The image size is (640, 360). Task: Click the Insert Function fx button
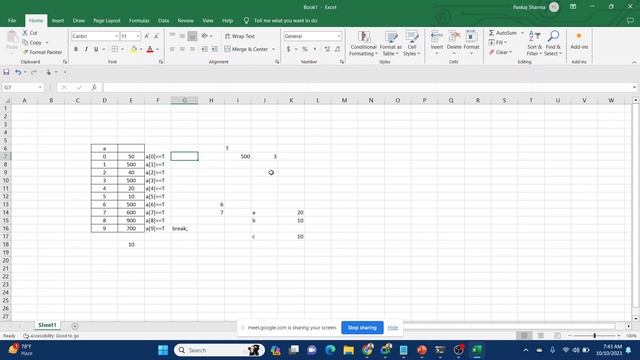pos(94,87)
